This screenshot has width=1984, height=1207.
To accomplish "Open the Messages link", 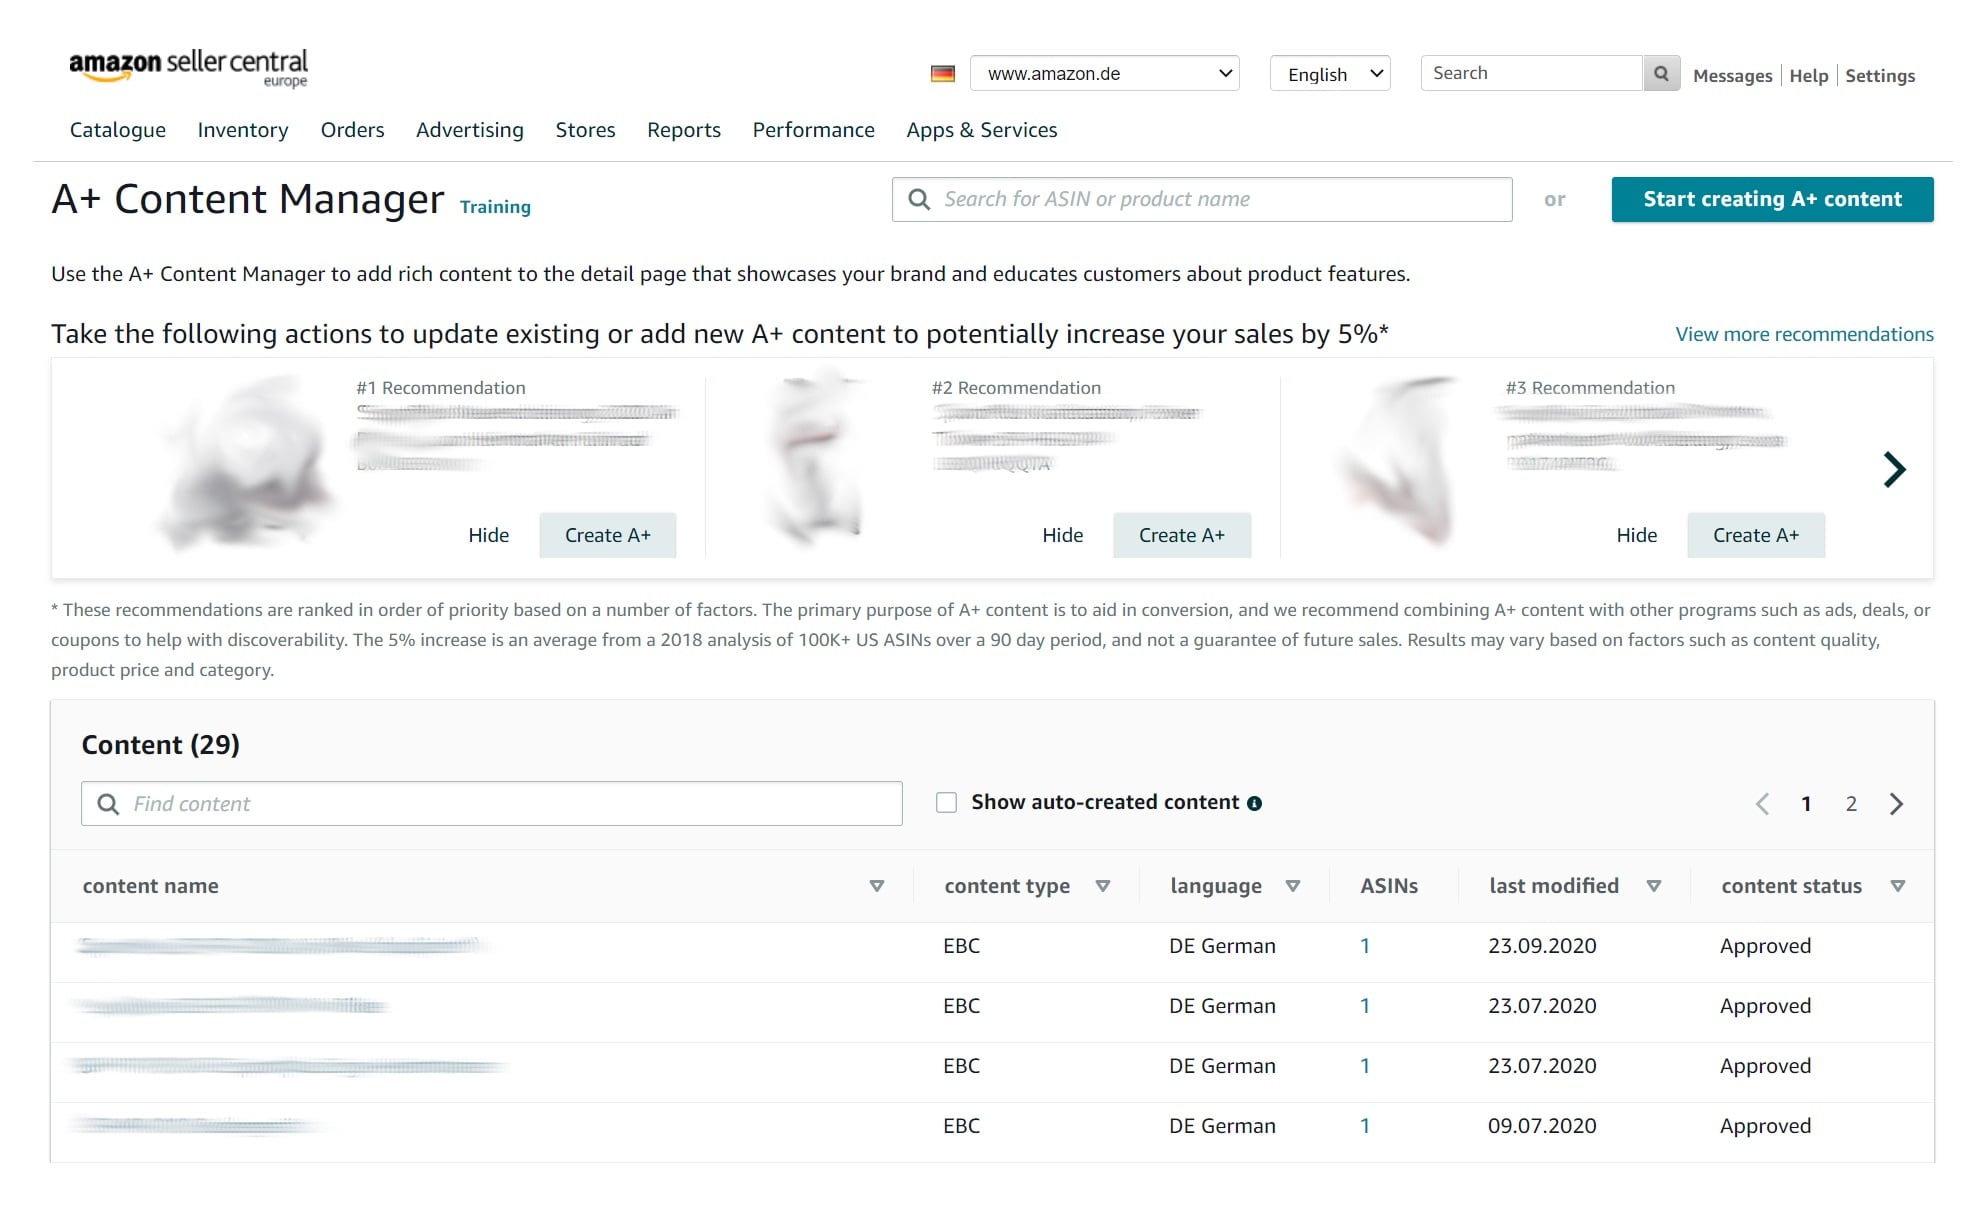I will point(1732,76).
